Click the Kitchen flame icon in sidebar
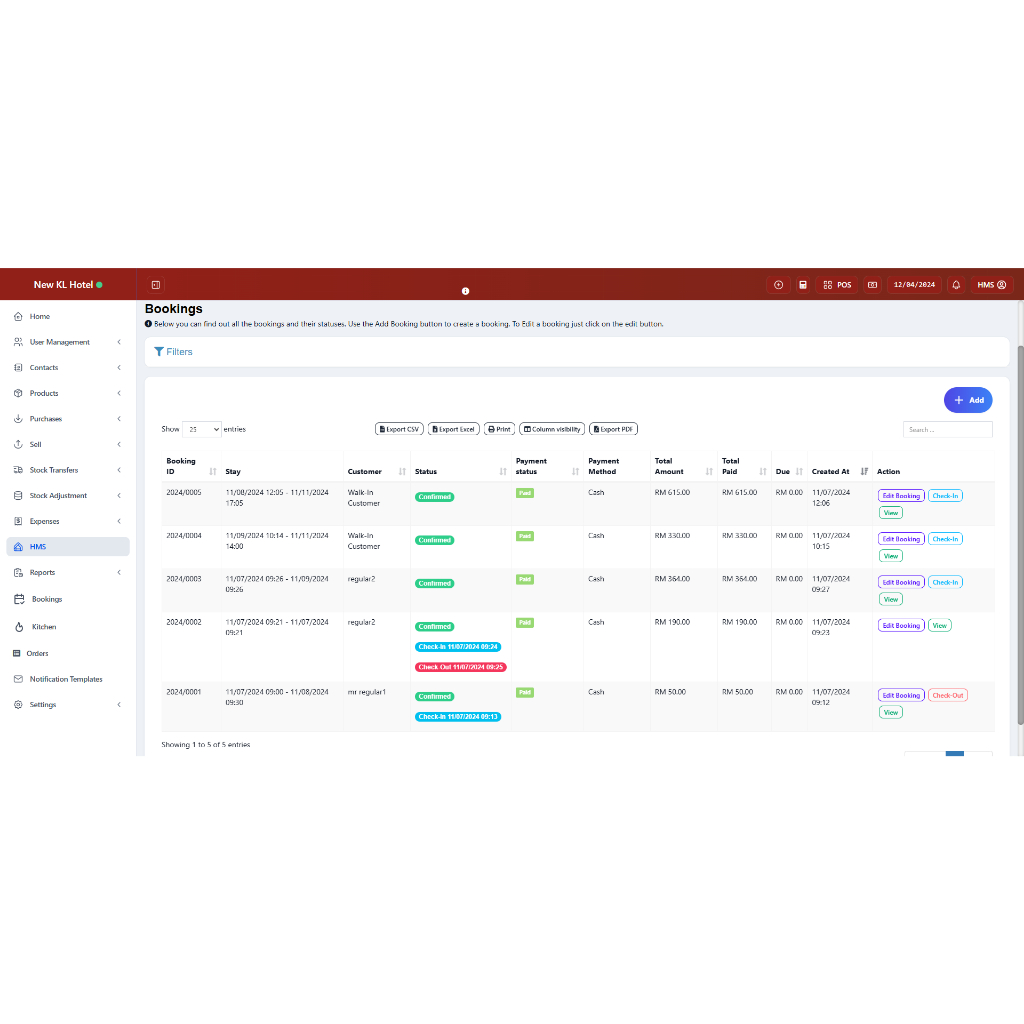1024x1024 pixels. (20, 627)
